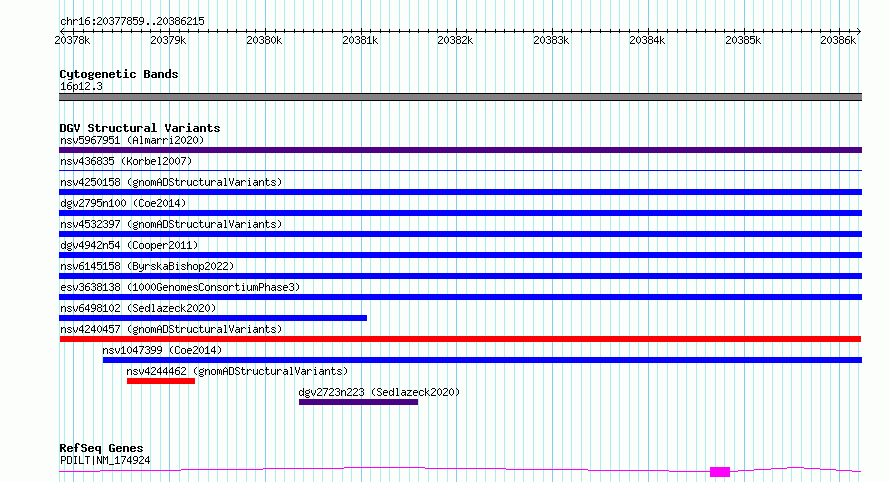Click the magenta PDILT exon box
The width and height of the screenshot is (890, 482).
click(720, 472)
